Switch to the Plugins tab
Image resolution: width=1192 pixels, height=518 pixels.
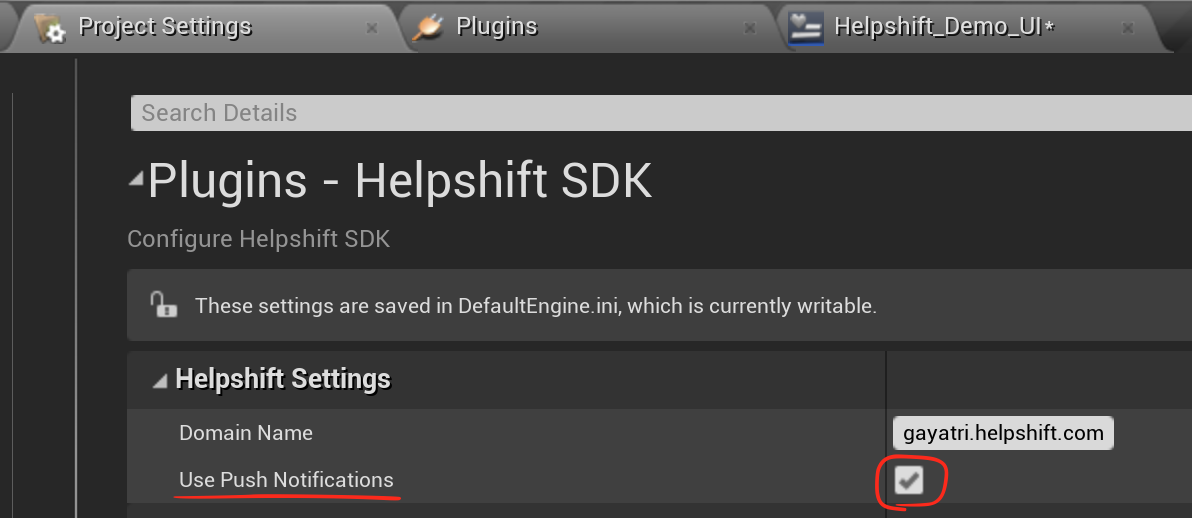click(497, 27)
